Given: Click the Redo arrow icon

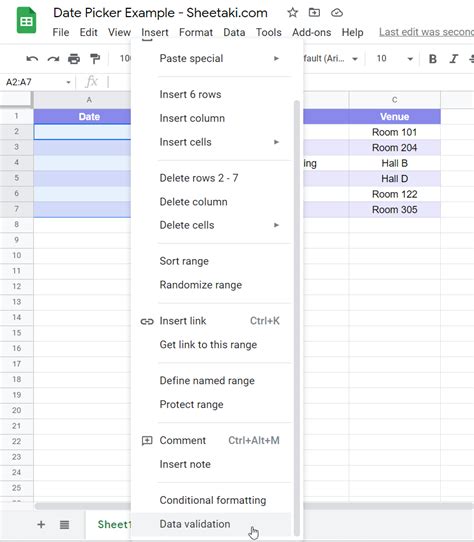Looking at the screenshot, I should [53, 59].
